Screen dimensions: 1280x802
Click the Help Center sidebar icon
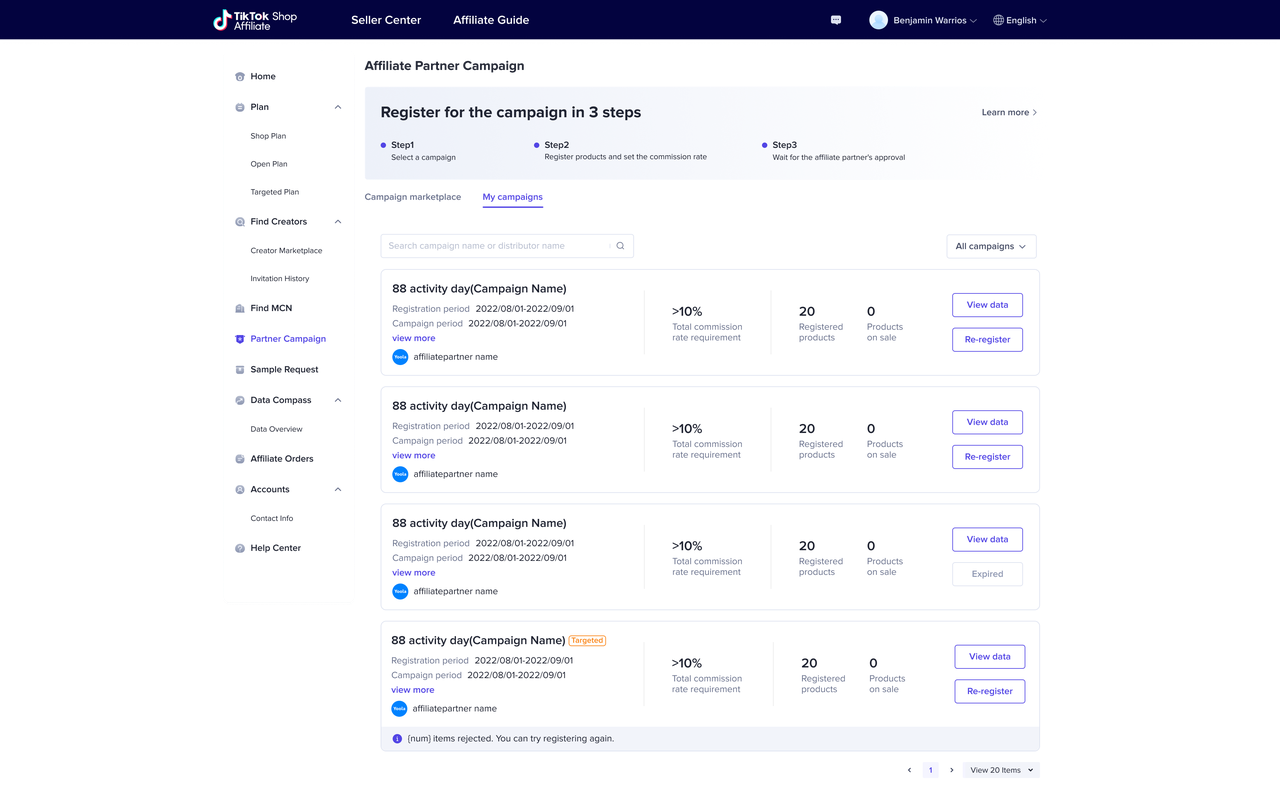click(x=240, y=549)
